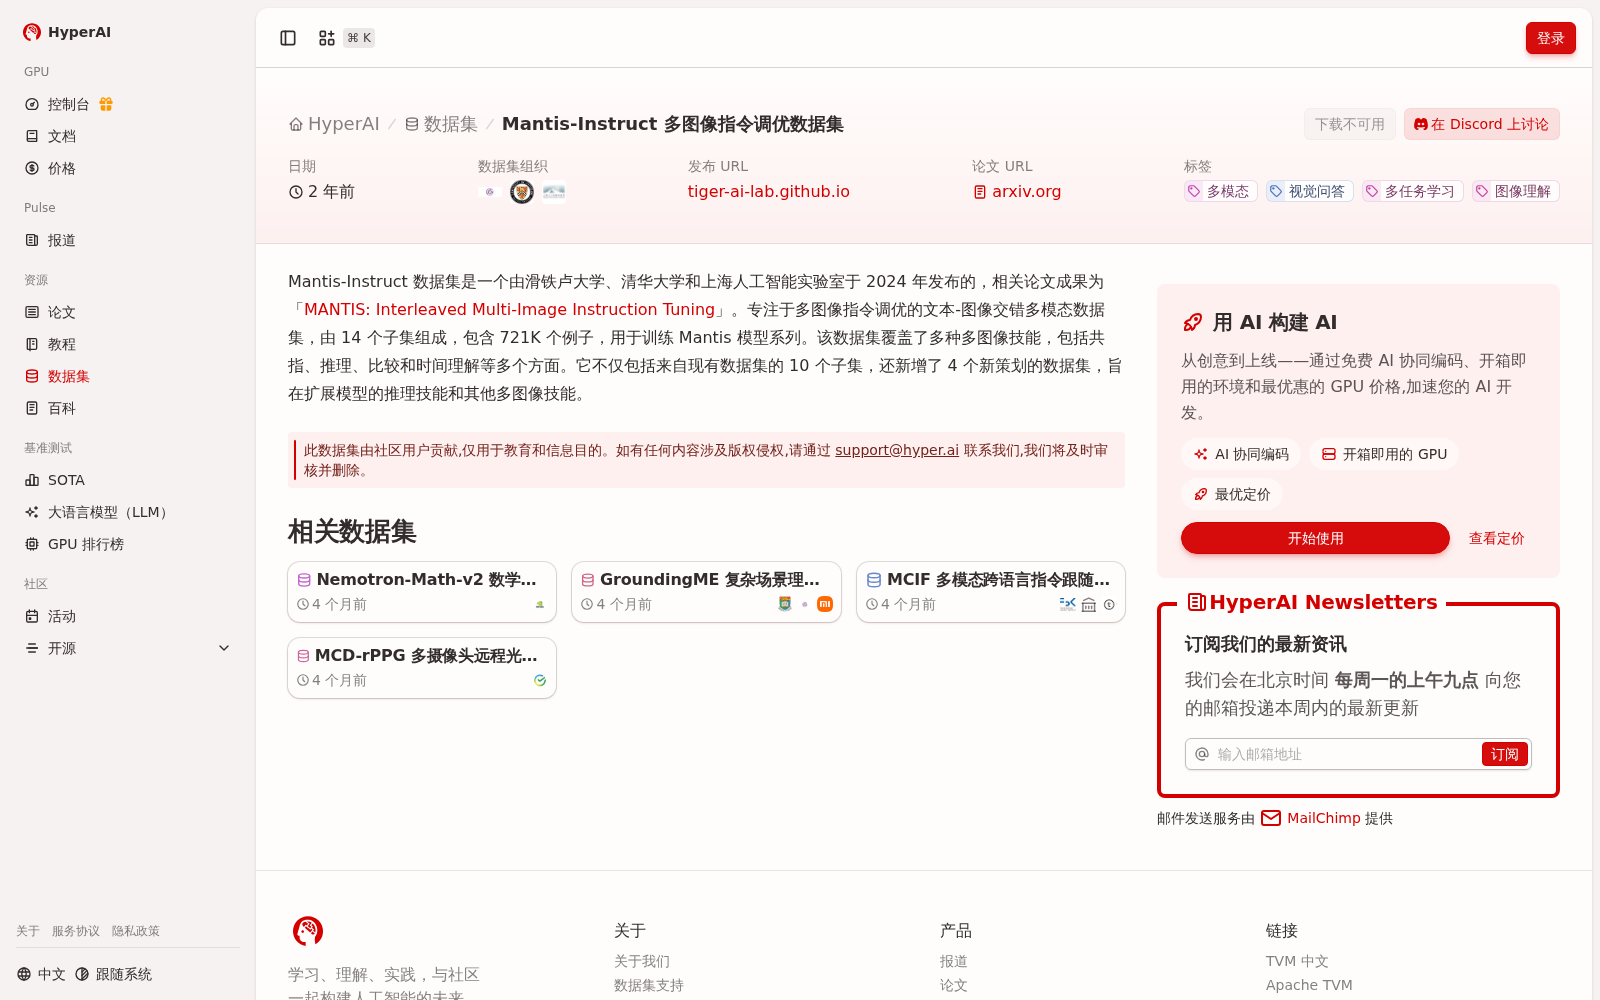Open the Nemotron-Math-v2 dataset card

(x=422, y=592)
